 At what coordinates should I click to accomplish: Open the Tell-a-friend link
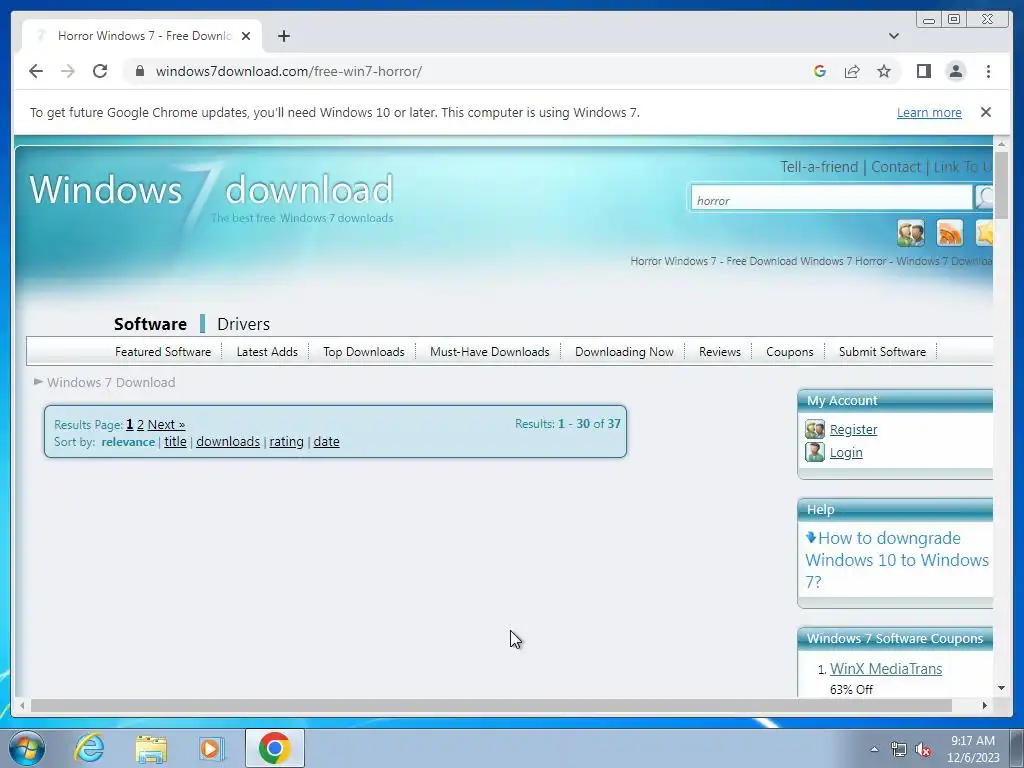tap(819, 167)
